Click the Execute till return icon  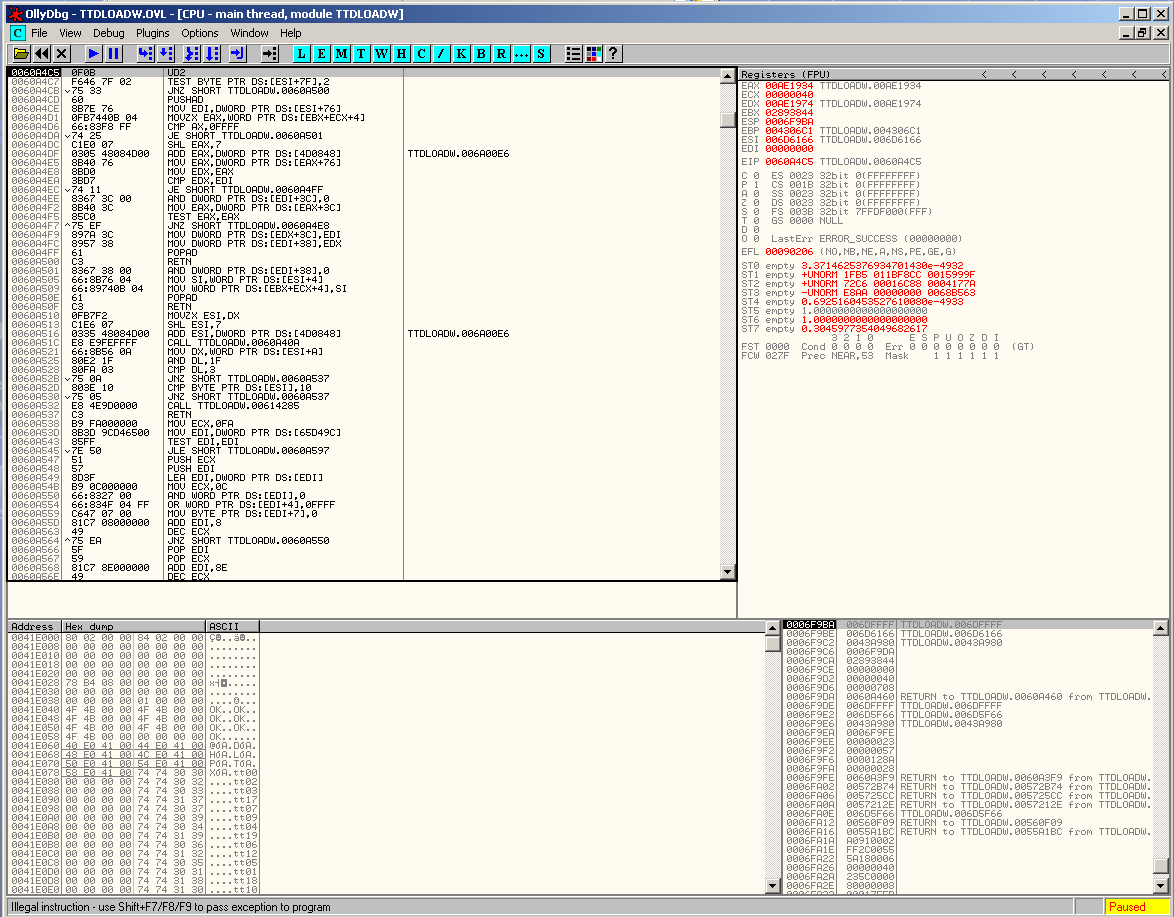point(238,53)
